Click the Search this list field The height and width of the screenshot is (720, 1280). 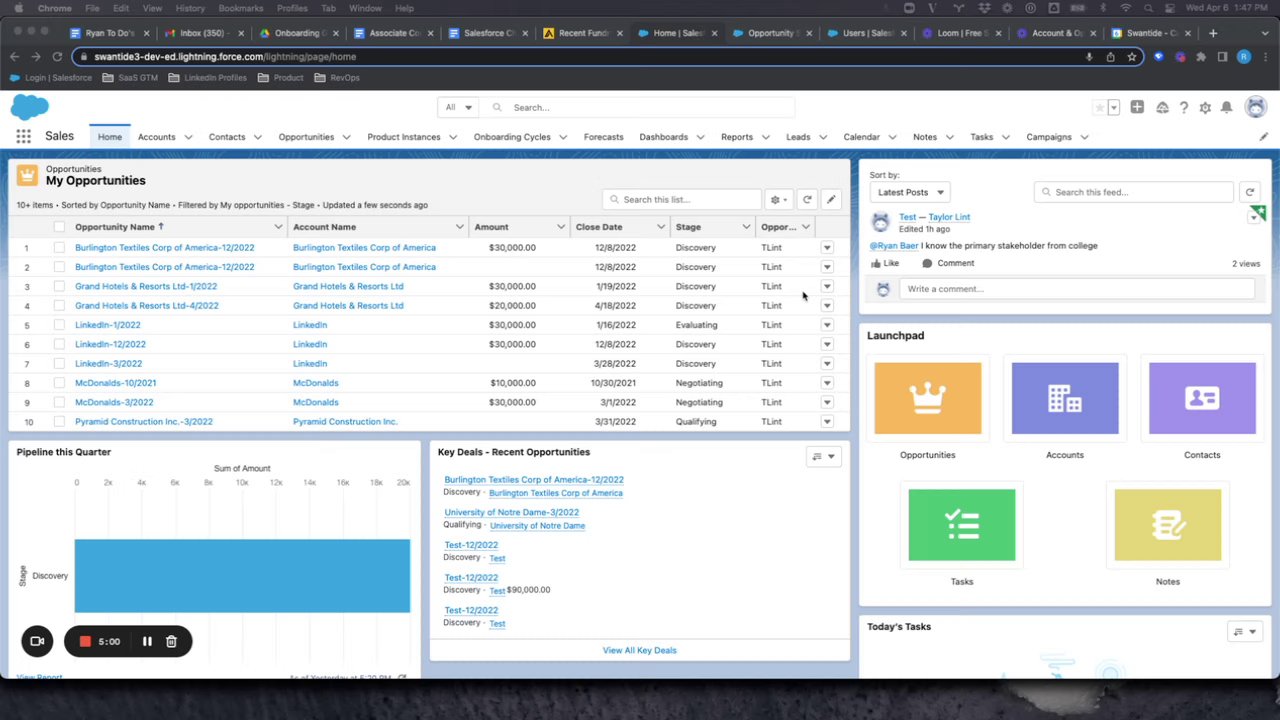[x=681, y=199]
